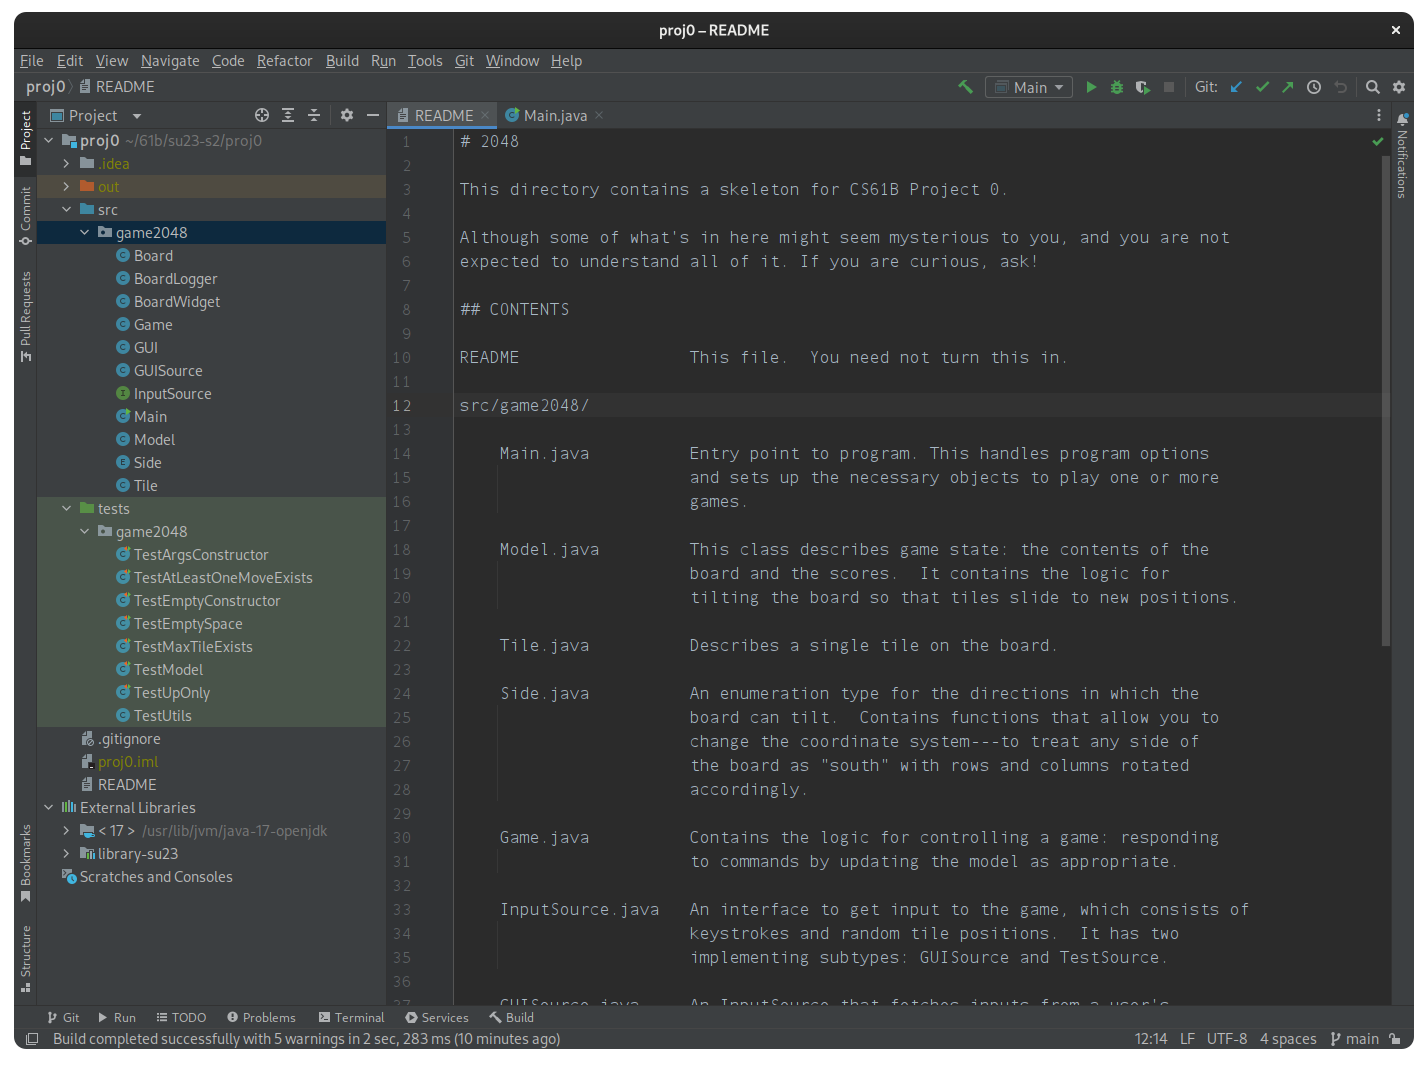The width and height of the screenshot is (1428, 1066).
Task: Expand the .idea folder
Action: tap(67, 164)
